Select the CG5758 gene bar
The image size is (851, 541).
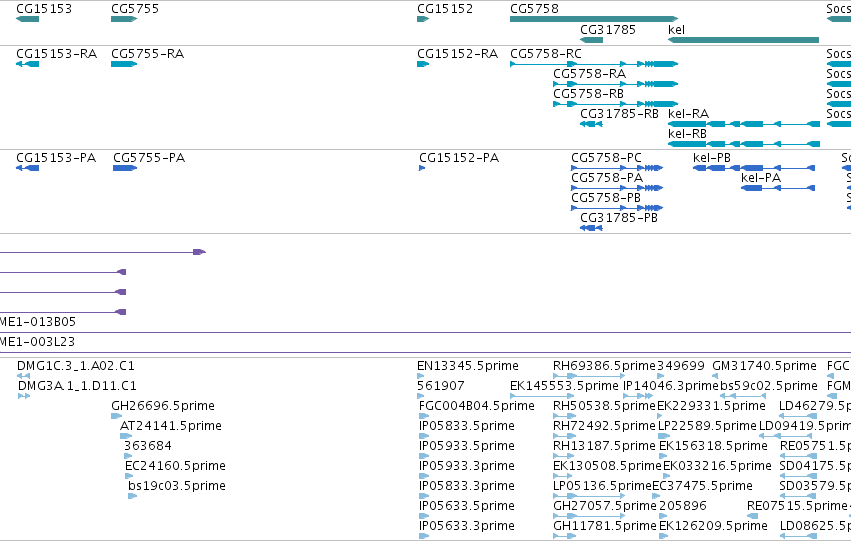point(594,19)
